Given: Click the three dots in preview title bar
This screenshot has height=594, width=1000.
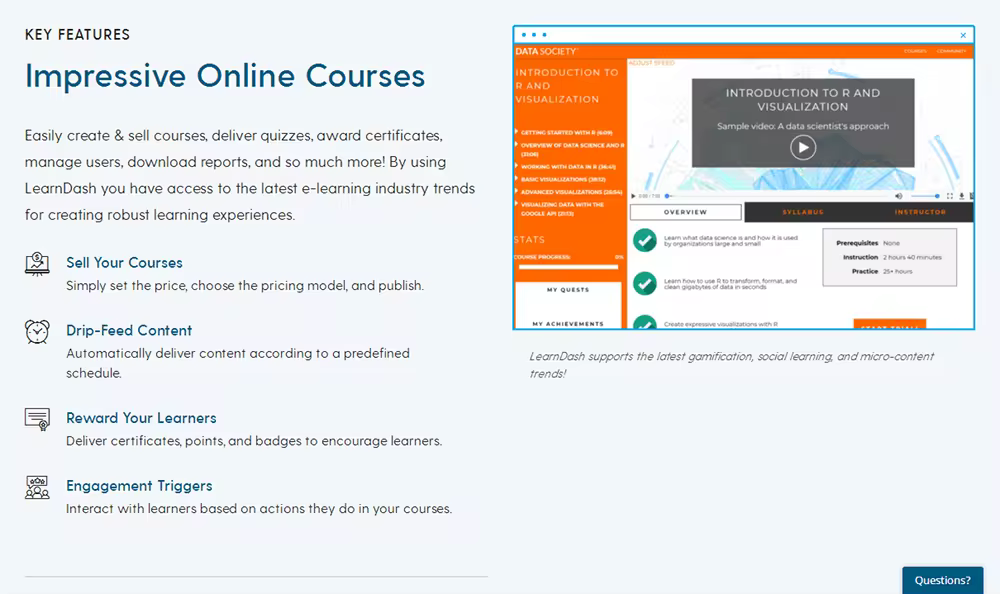Looking at the screenshot, I should click(534, 35).
